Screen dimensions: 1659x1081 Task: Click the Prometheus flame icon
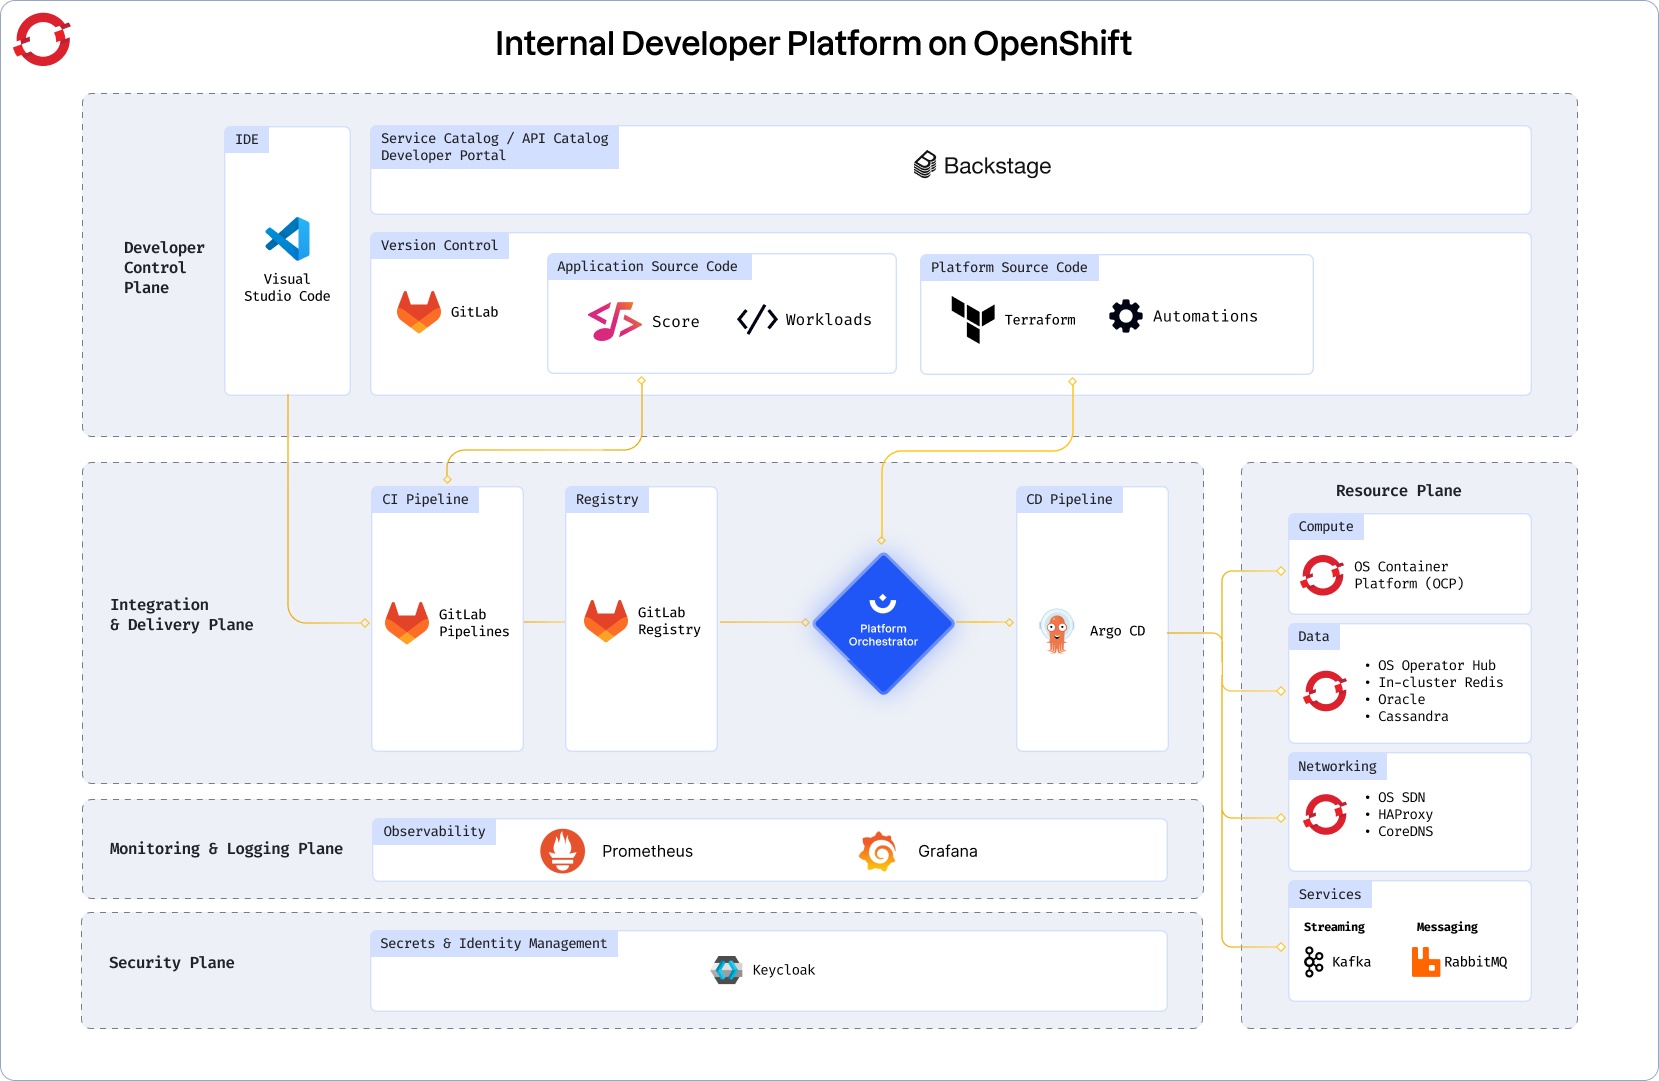coord(563,851)
